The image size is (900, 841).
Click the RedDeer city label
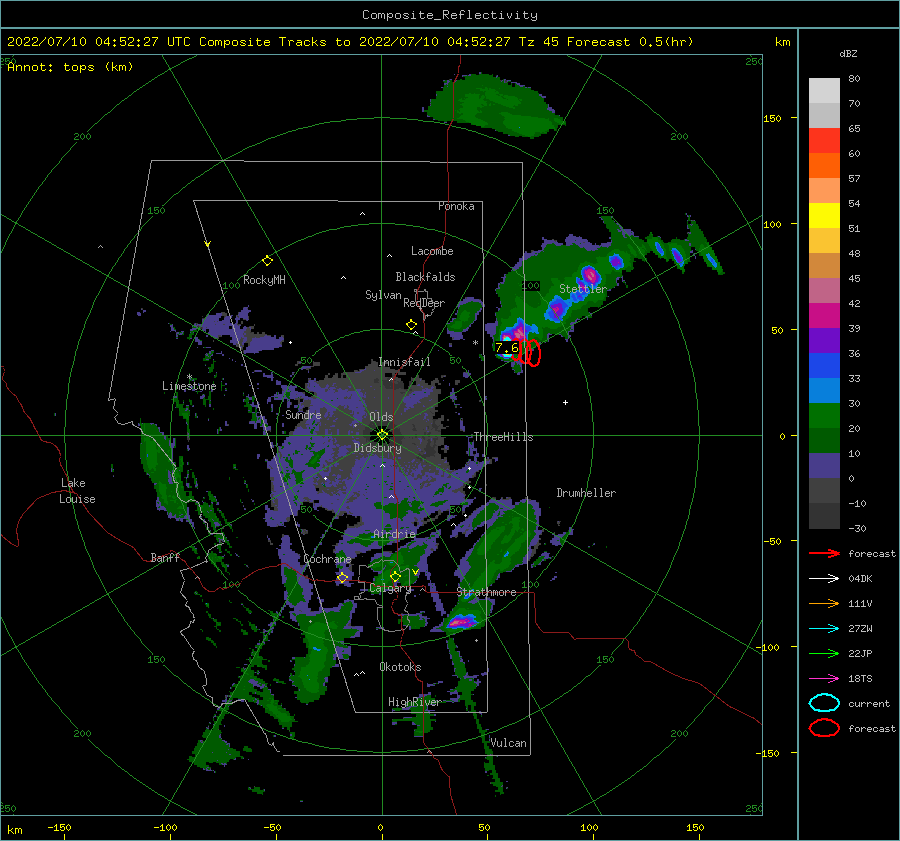tap(424, 303)
